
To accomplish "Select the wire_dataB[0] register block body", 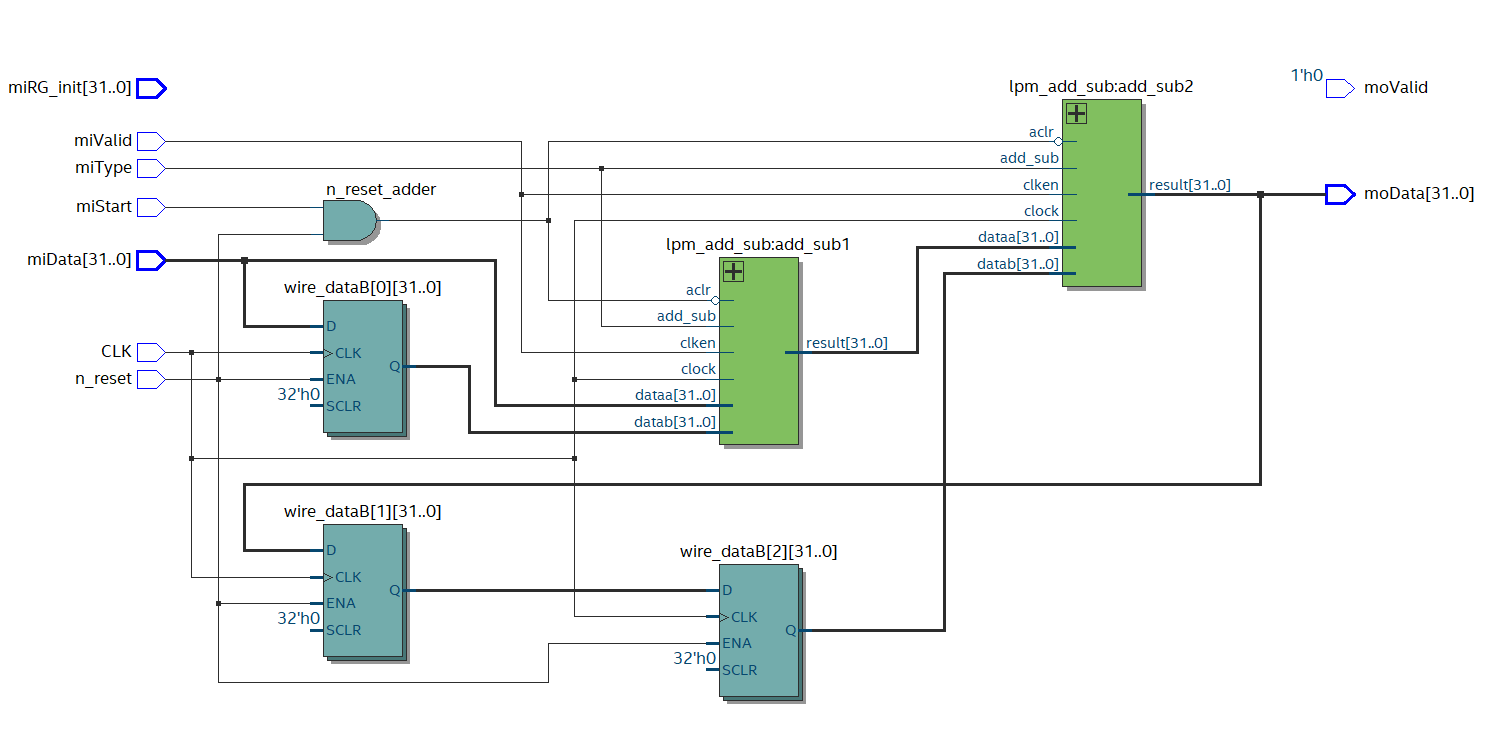I will coord(363,366).
